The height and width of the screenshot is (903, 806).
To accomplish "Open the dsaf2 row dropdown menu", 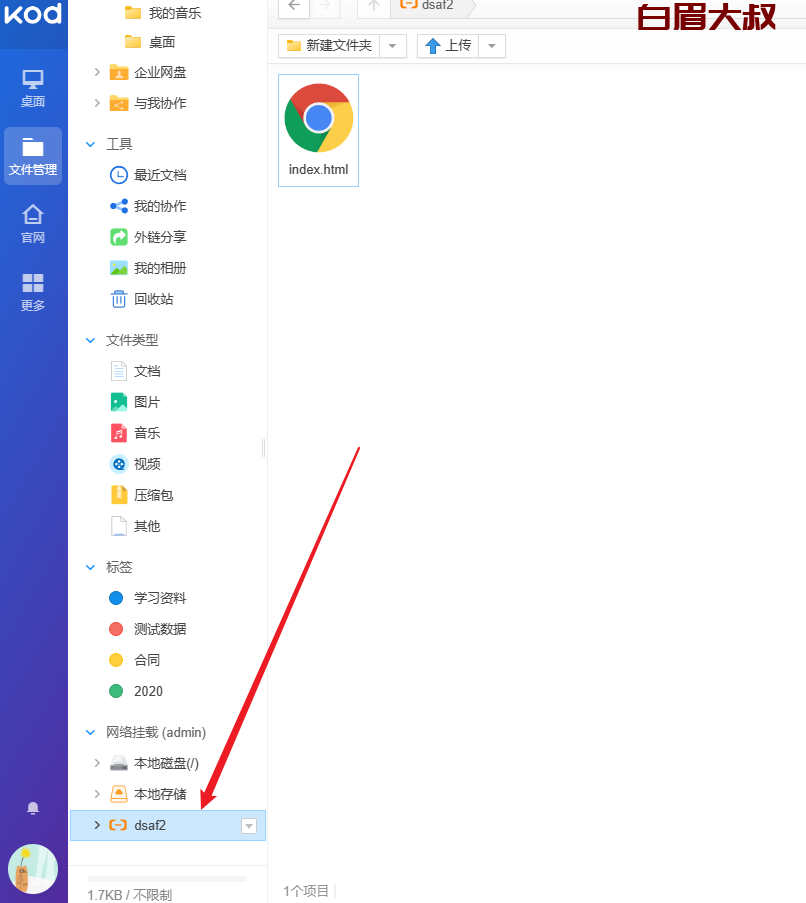I will [x=249, y=826].
